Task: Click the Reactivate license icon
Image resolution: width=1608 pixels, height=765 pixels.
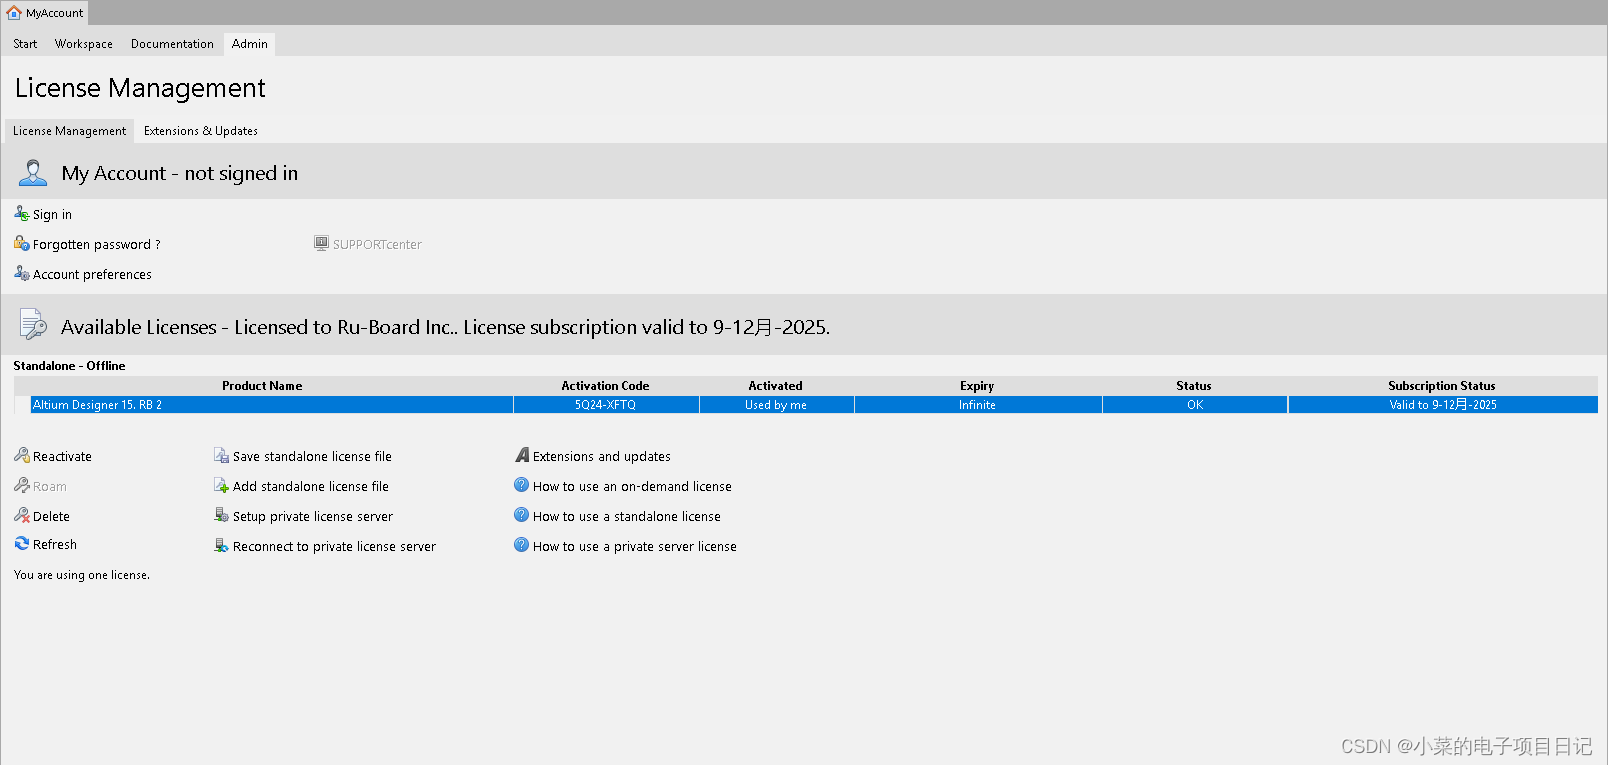Action: click(21, 456)
